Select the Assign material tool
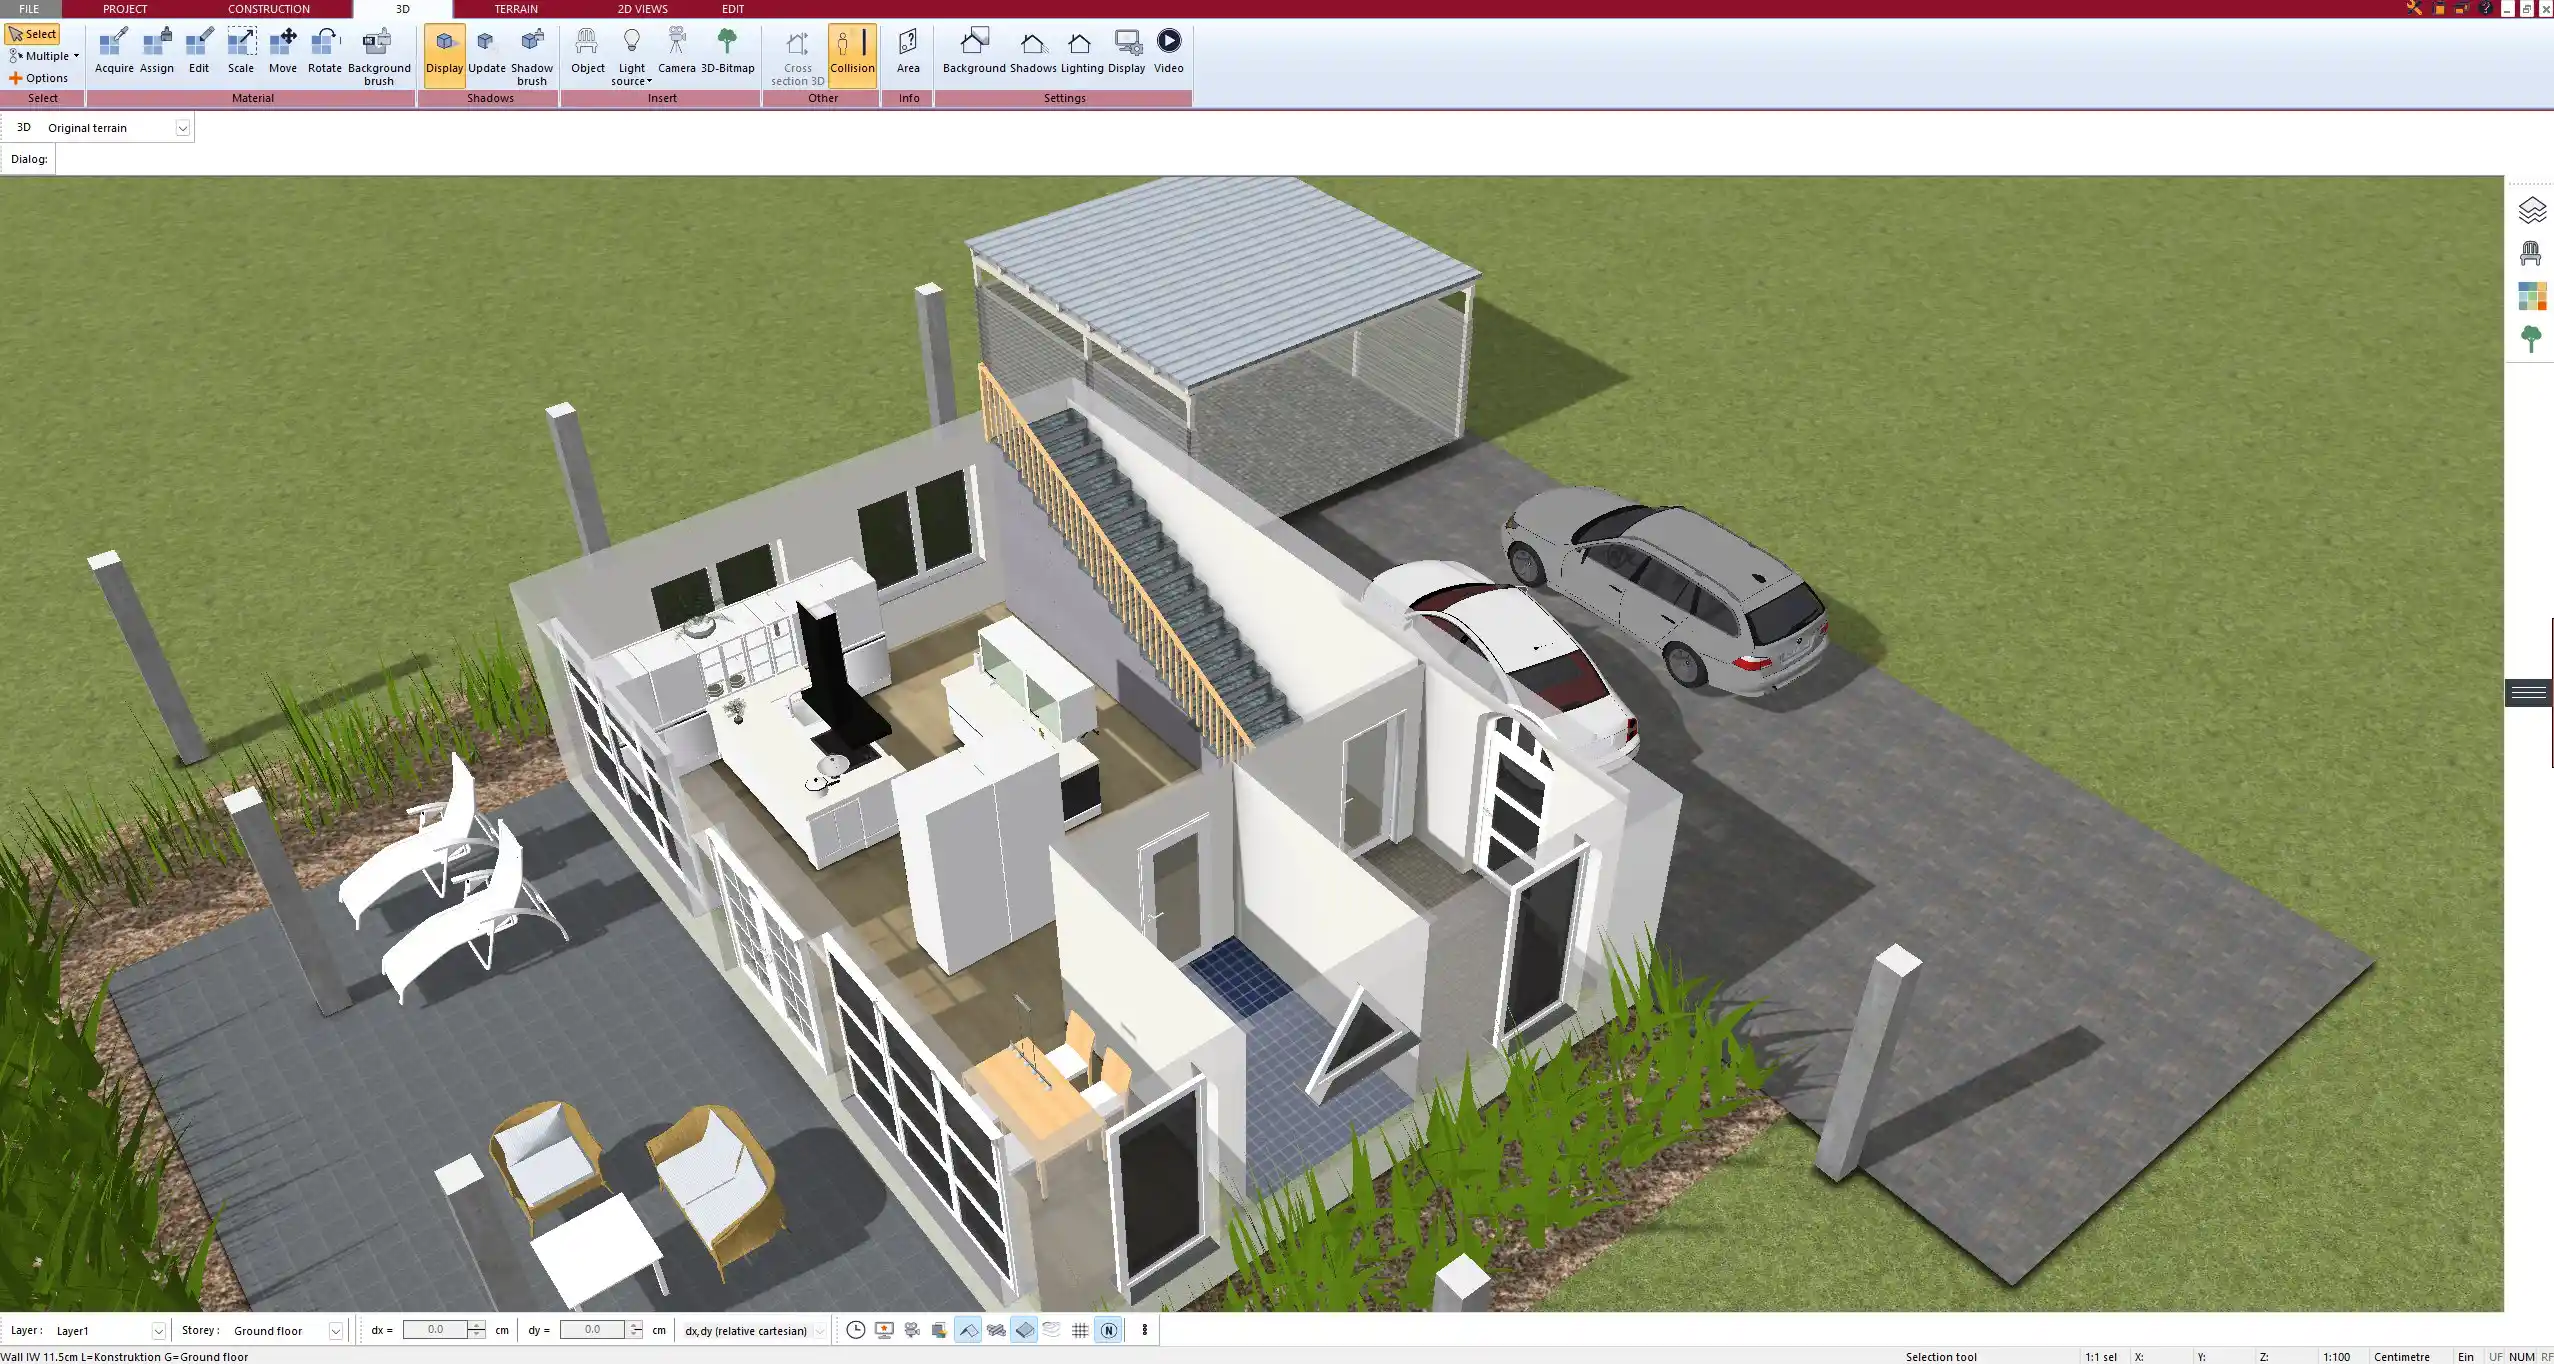 coord(157,51)
